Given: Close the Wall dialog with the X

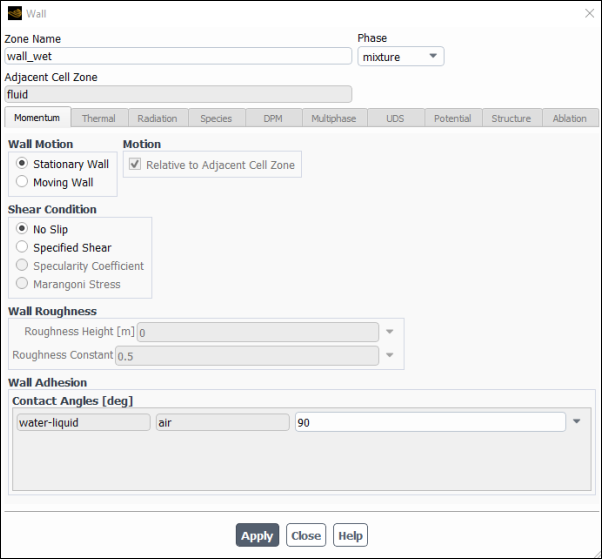Looking at the screenshot, I should (589, 13).
